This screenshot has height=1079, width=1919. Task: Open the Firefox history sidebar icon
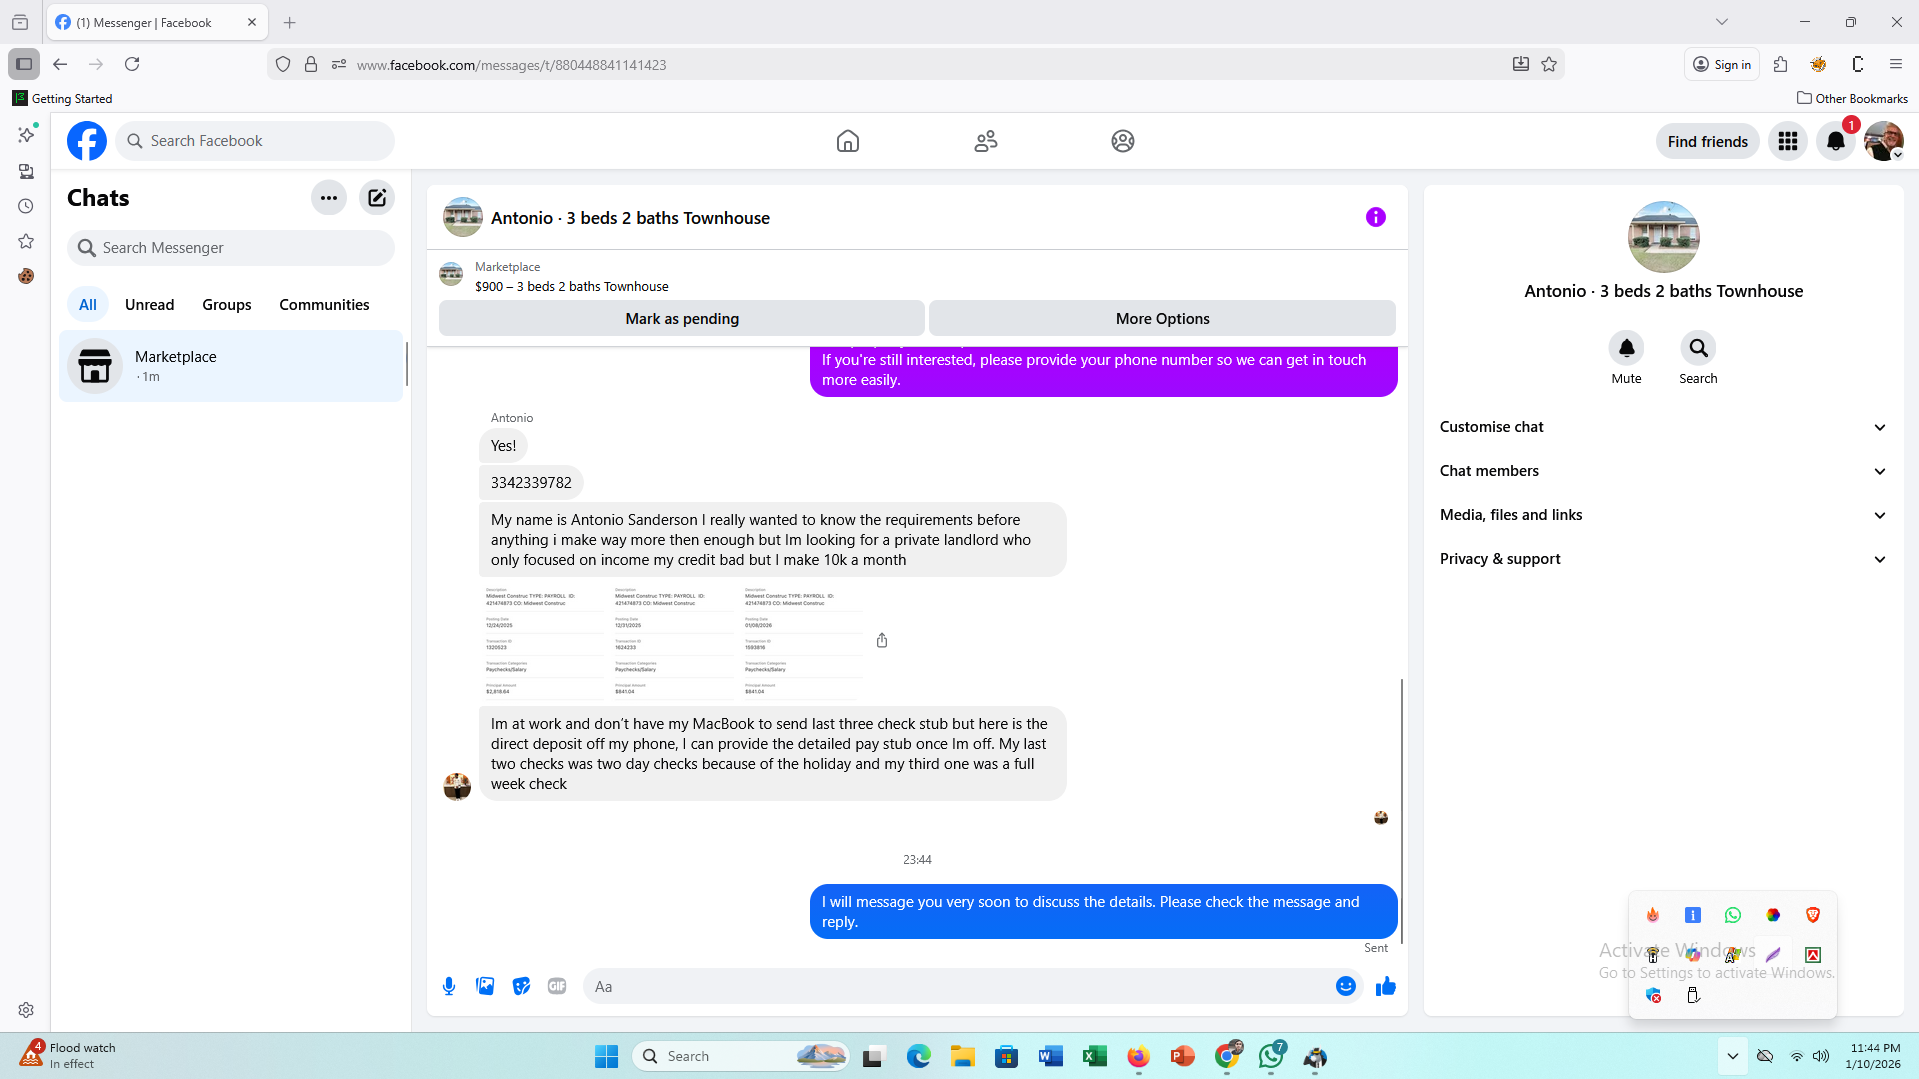tap(26, 206)
